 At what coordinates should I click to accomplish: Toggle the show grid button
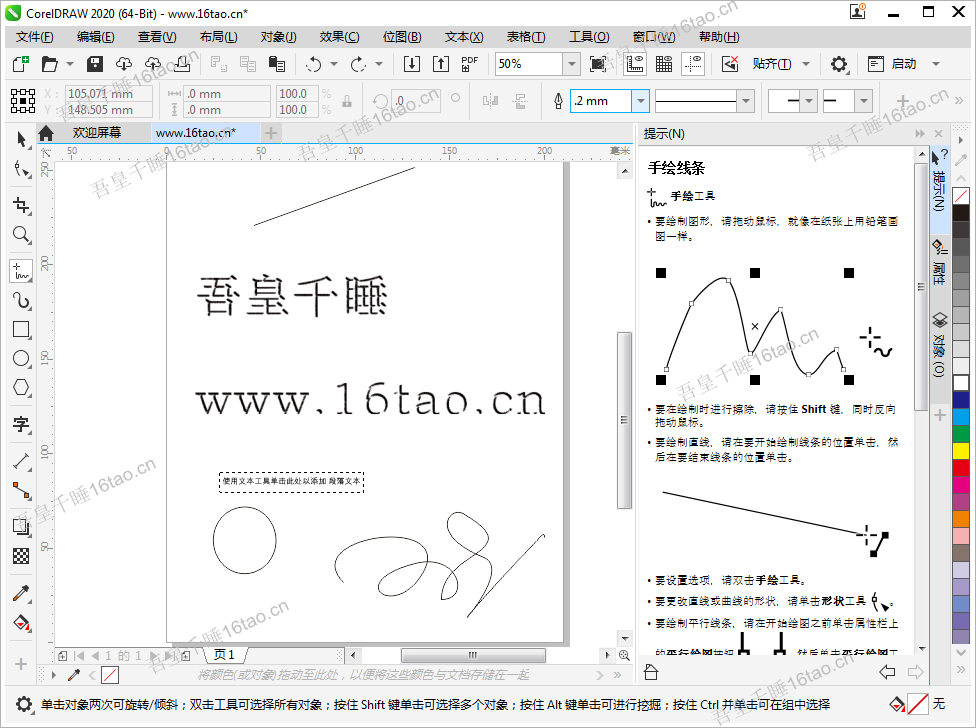coord(664,64)
